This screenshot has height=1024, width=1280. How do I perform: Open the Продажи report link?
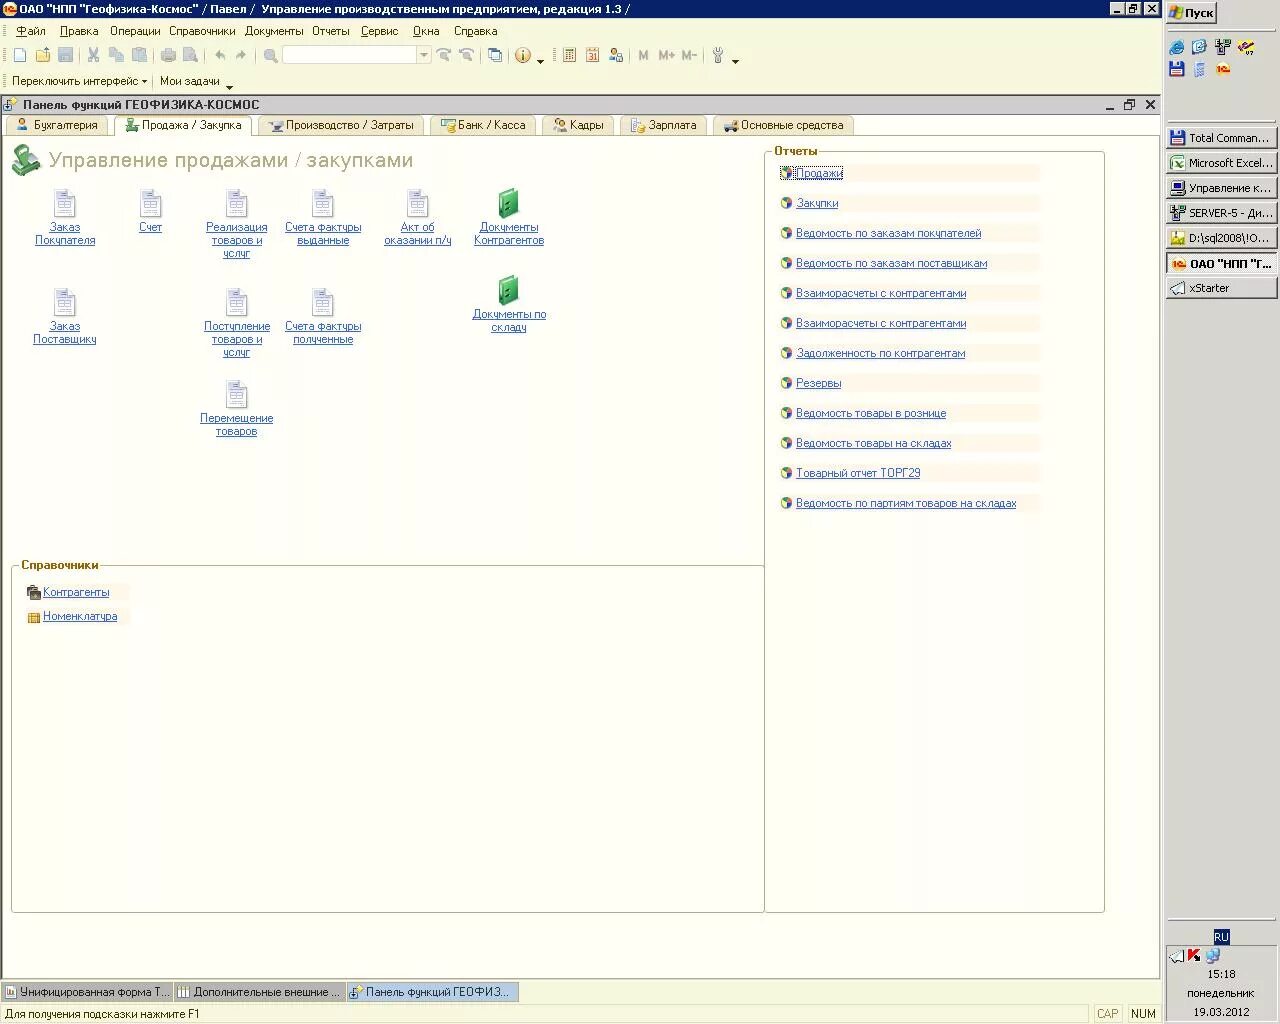click(x=819, y=173)
